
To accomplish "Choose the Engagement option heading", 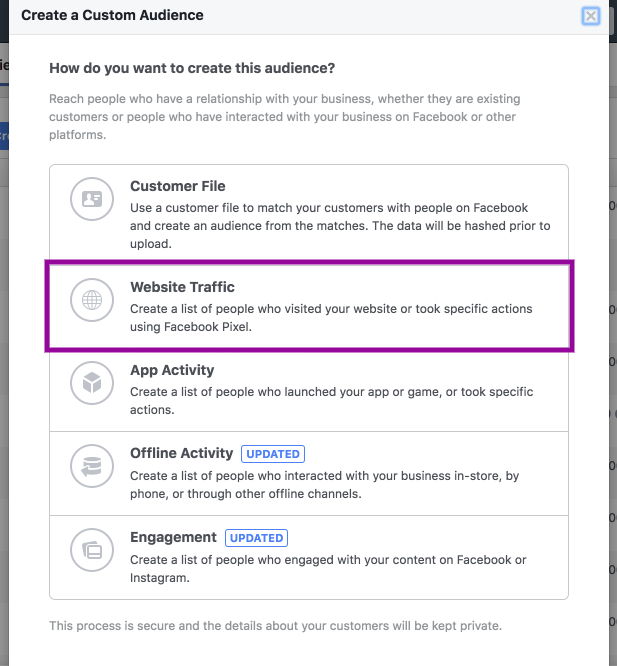I will coord(173,537).
